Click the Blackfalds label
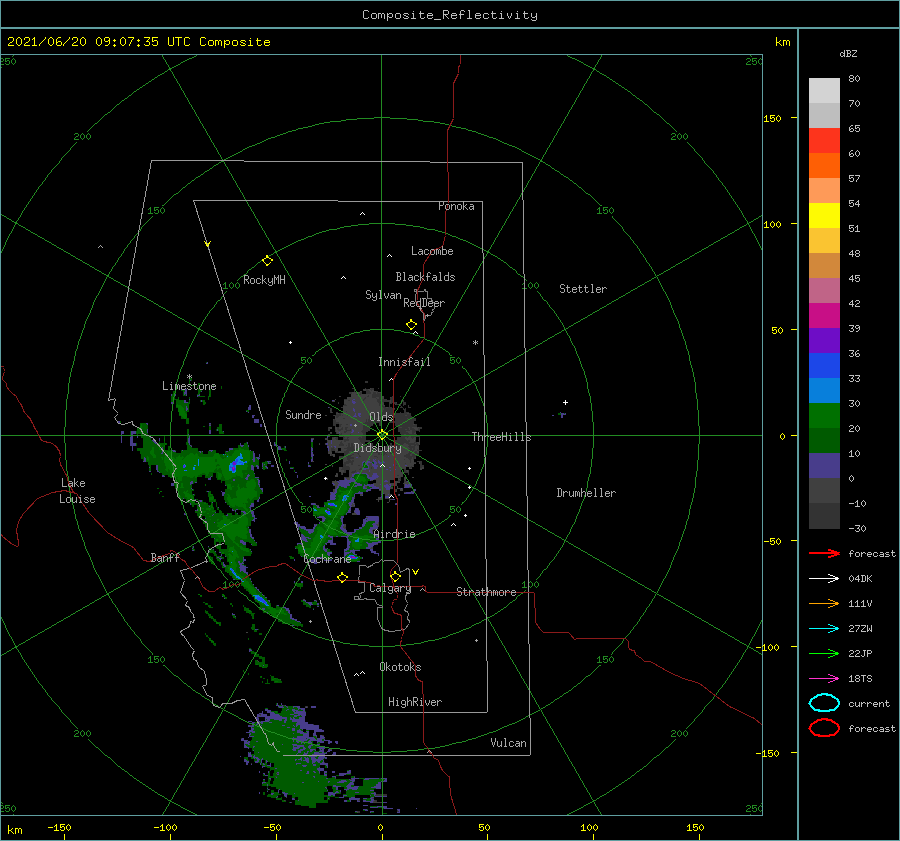This screenshot has height=841, width=900. [425, 277]
